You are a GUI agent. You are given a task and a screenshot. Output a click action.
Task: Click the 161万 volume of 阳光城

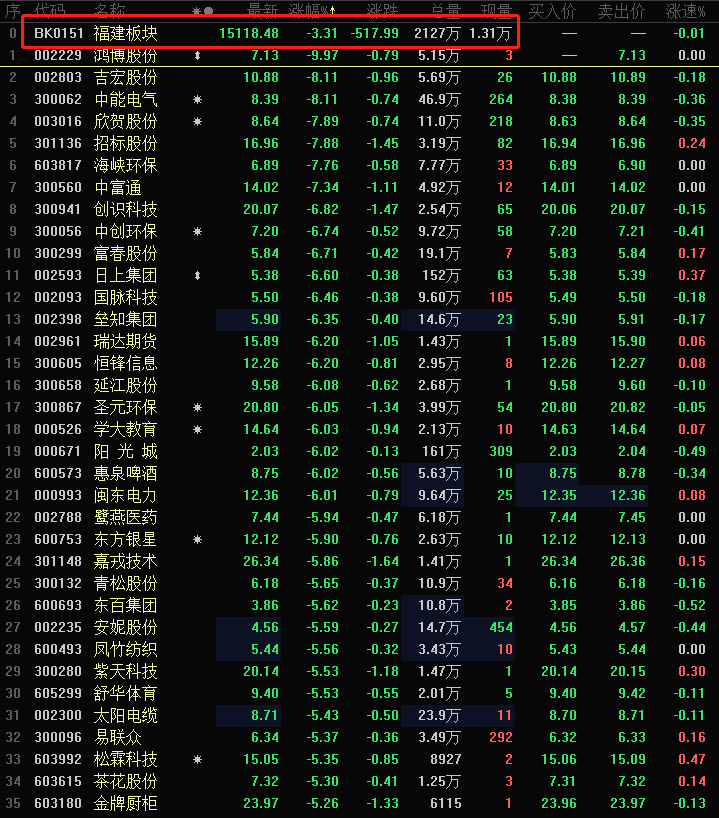tap(440, 451)
